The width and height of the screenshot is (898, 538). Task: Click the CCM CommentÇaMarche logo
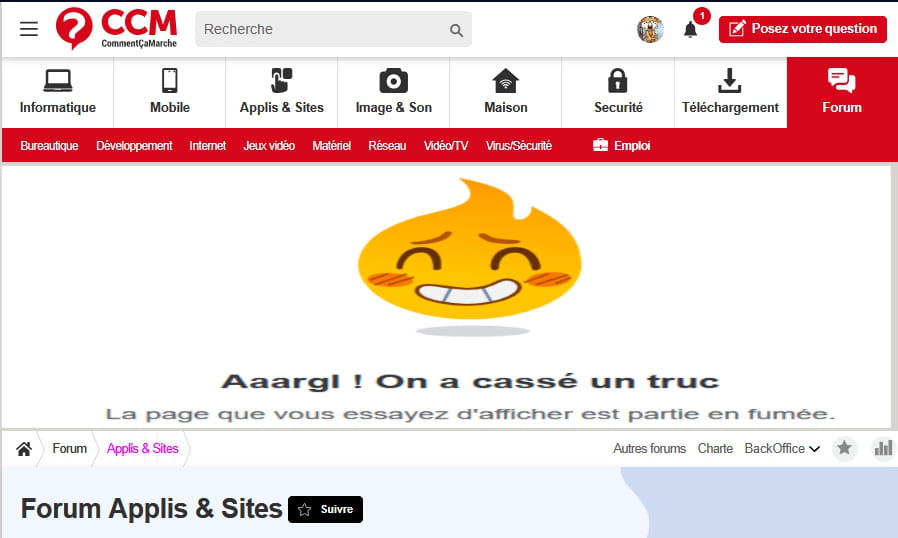[x=117, y=29]
